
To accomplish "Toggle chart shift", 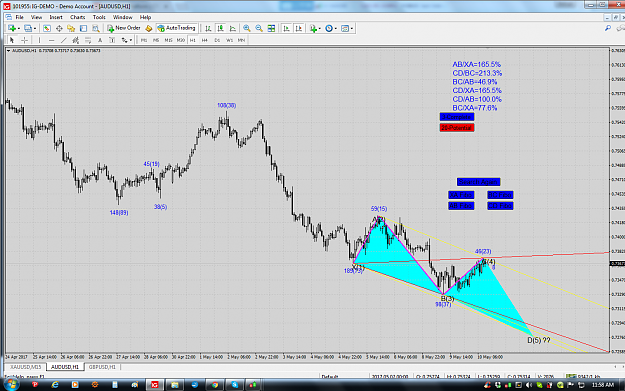I will pyautogui.click(x=299, y=28).
